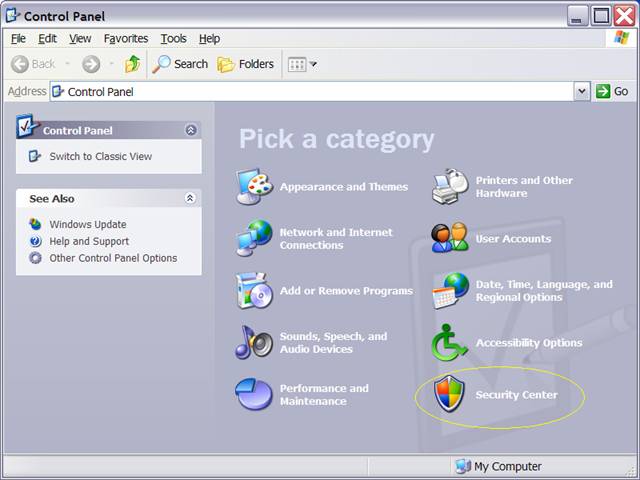The height and width of the screenshot is (480, 640).
Task: Open the Windows Update link
Action: click(88, 224)
